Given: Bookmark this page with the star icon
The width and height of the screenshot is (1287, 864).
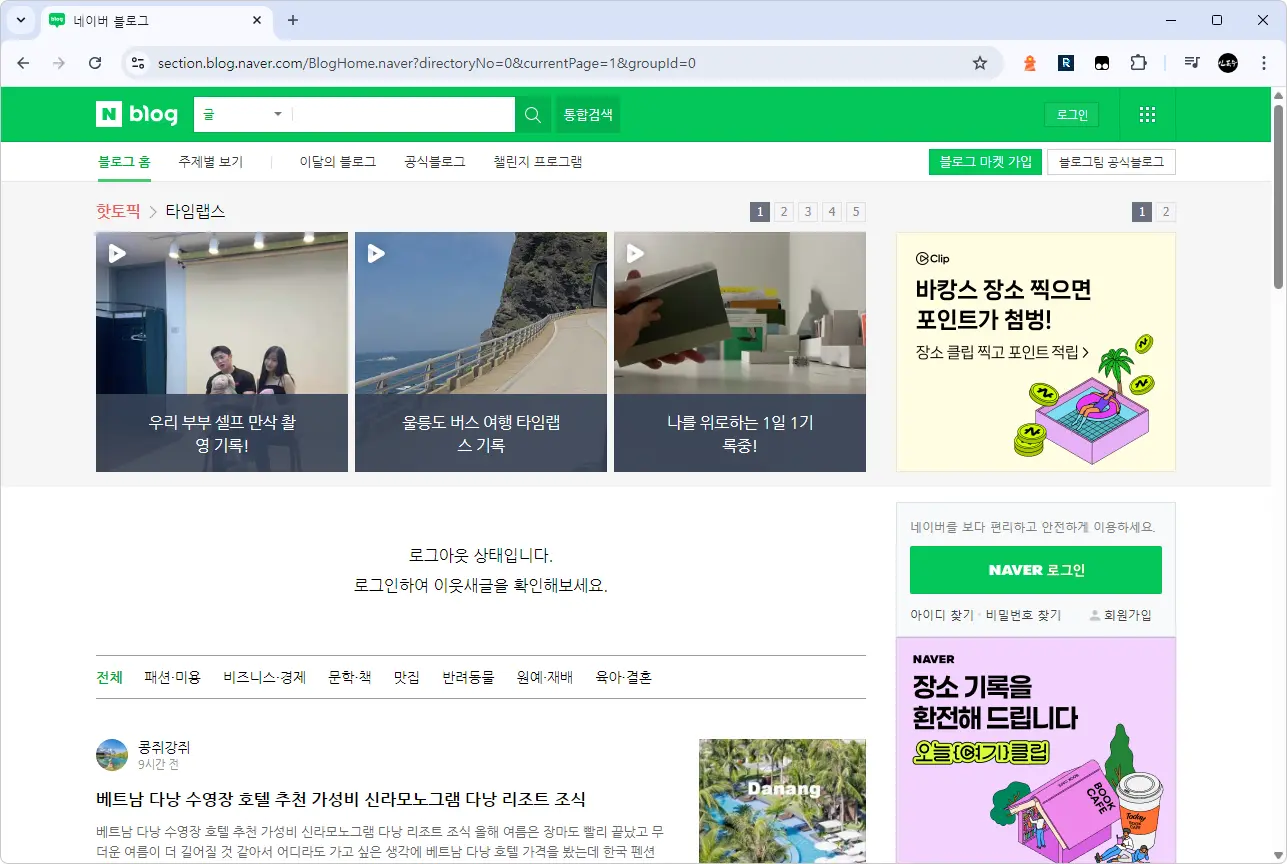Looking at the screenshot, I should coord(979,62).
